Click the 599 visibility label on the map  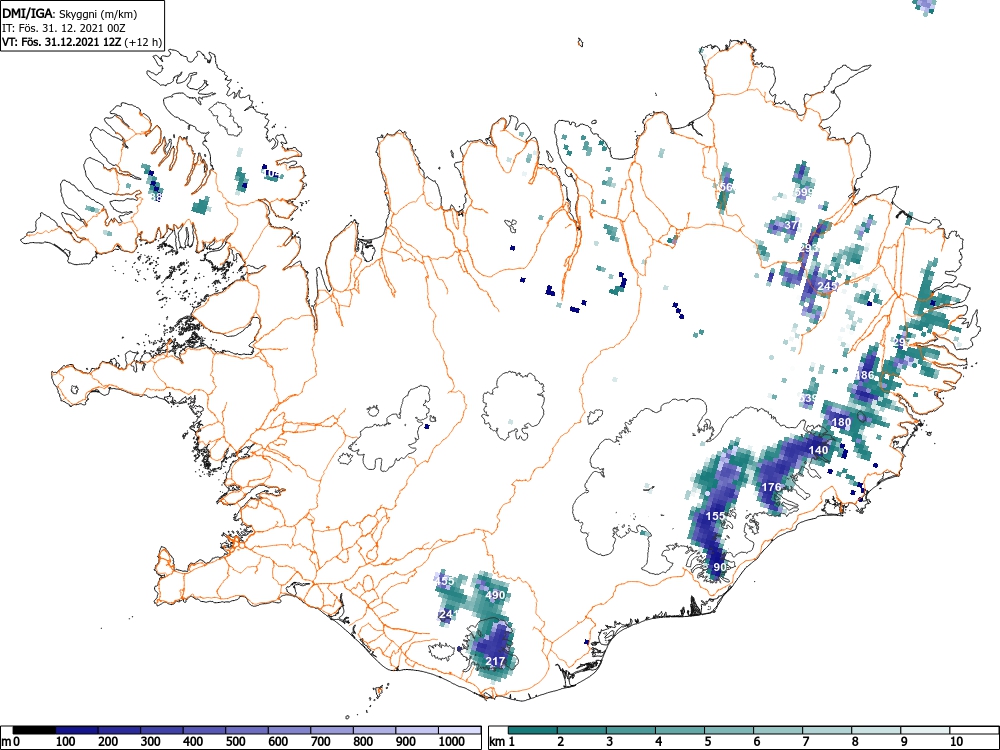tap(804, 192)
